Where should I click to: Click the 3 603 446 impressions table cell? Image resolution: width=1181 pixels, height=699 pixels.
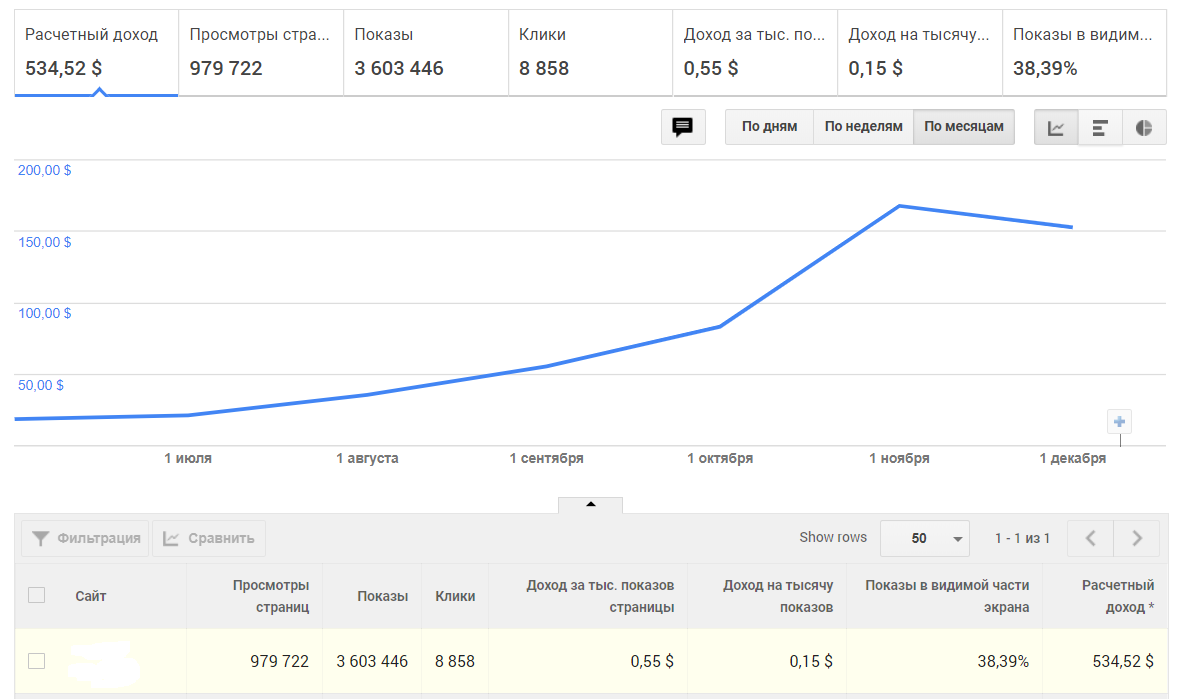coord(372,661)
